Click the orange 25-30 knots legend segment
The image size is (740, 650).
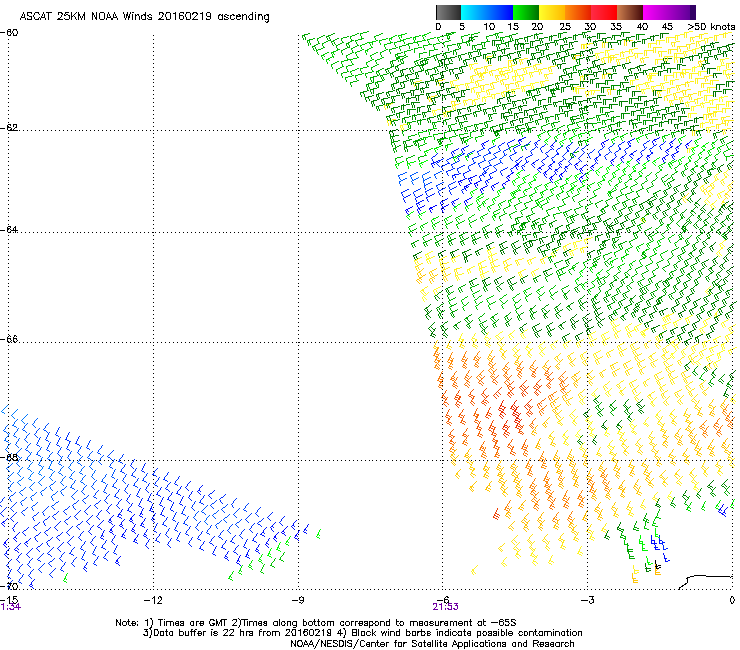[578, 12]
